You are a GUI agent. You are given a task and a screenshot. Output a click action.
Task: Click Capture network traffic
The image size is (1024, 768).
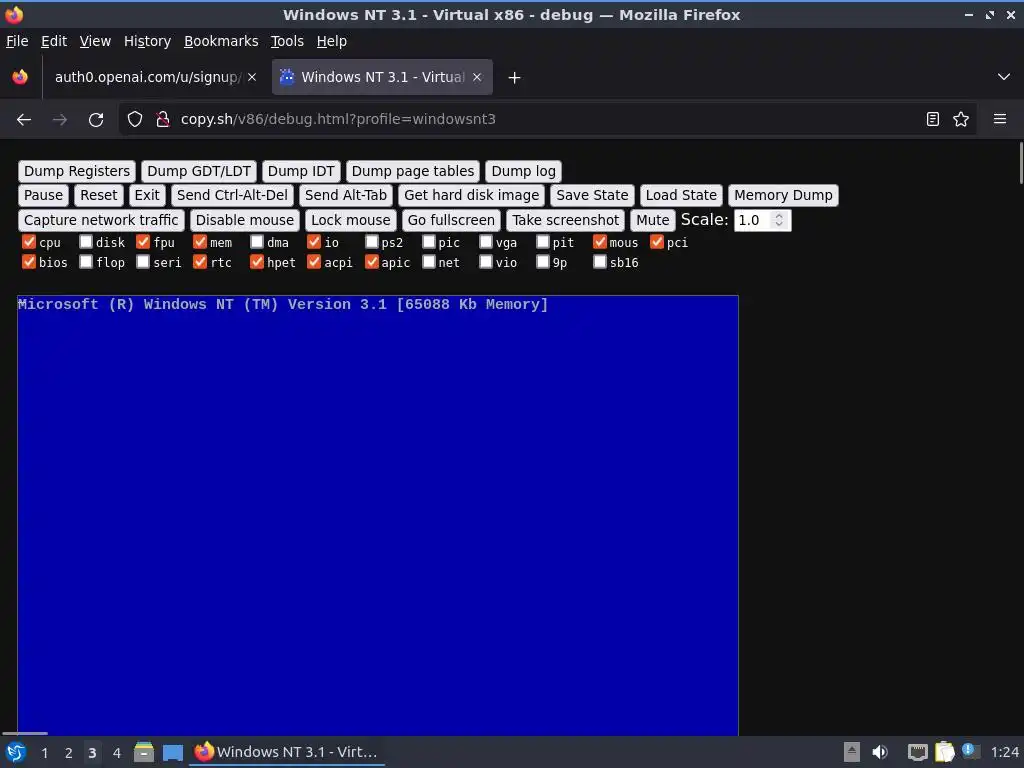pyautogui.click(x=101, y=220)
